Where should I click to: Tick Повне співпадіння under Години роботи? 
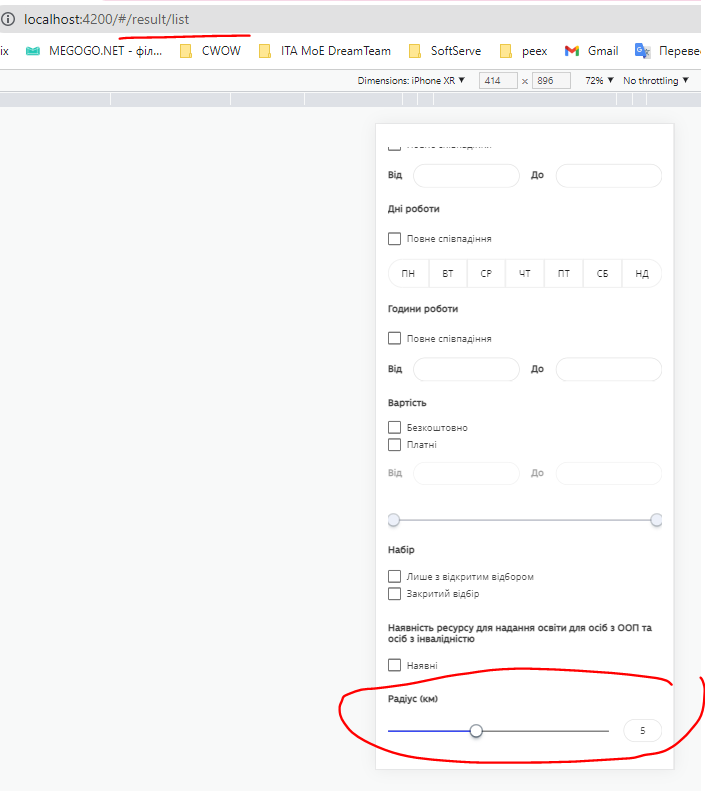tap(394, 338)
